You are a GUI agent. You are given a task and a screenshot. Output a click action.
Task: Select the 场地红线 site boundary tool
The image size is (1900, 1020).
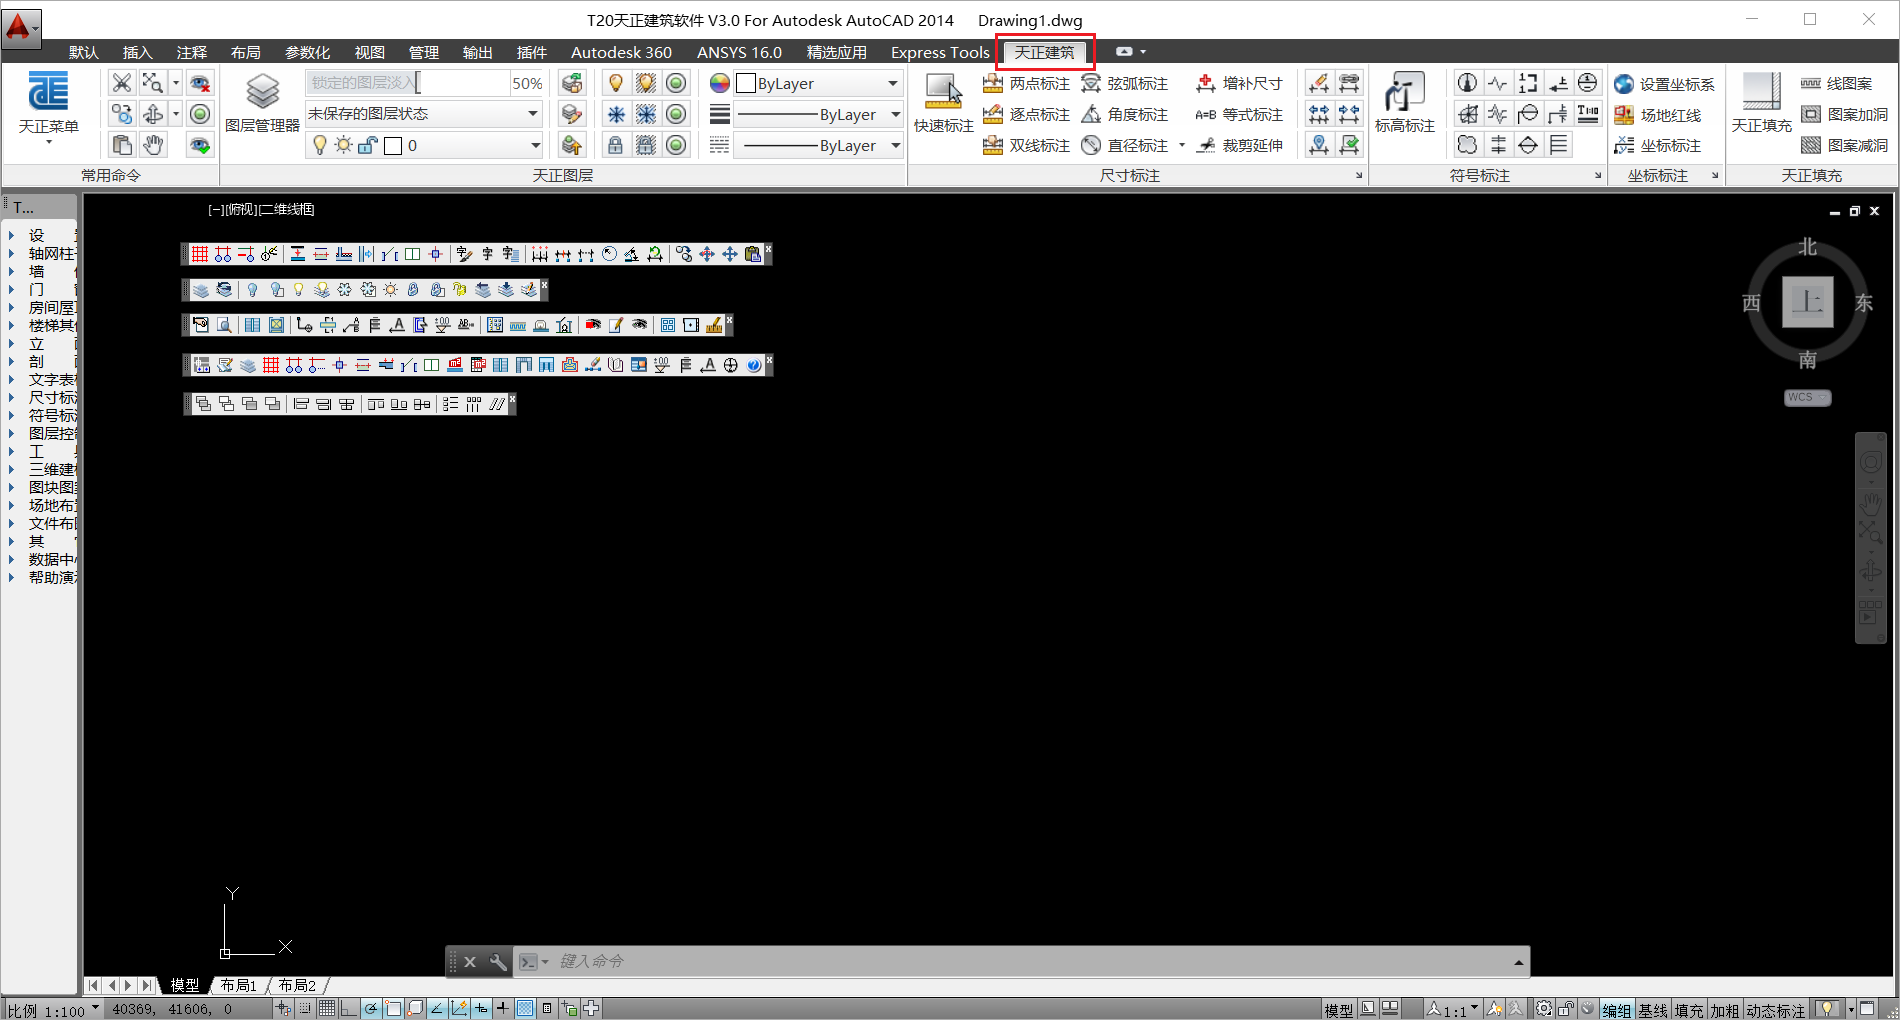click(x=1658, y=115)
